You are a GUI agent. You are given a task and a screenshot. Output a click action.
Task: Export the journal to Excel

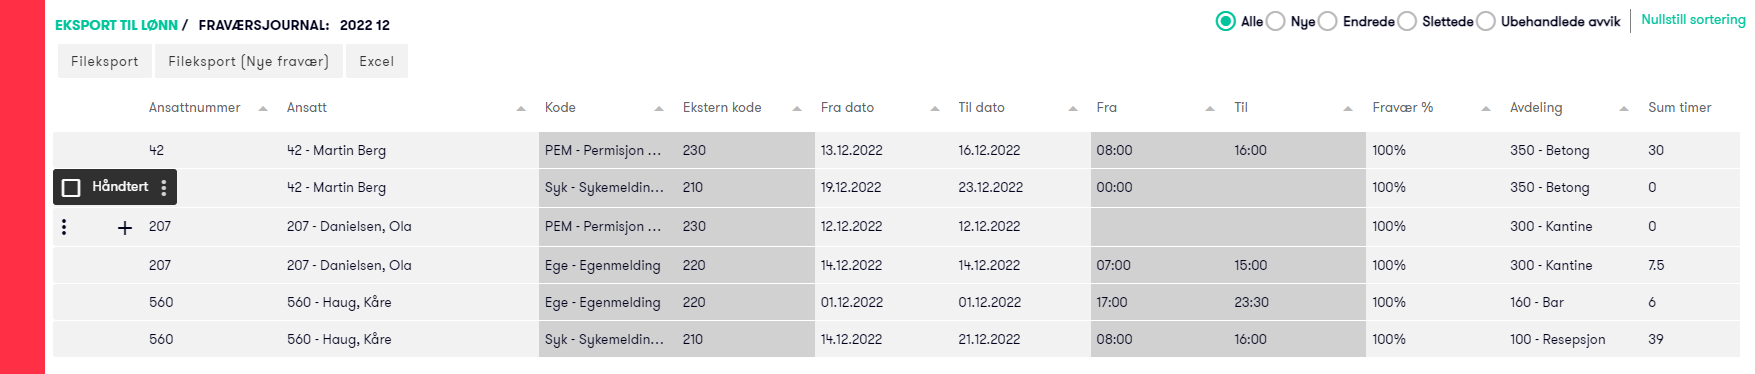point(377,61)
